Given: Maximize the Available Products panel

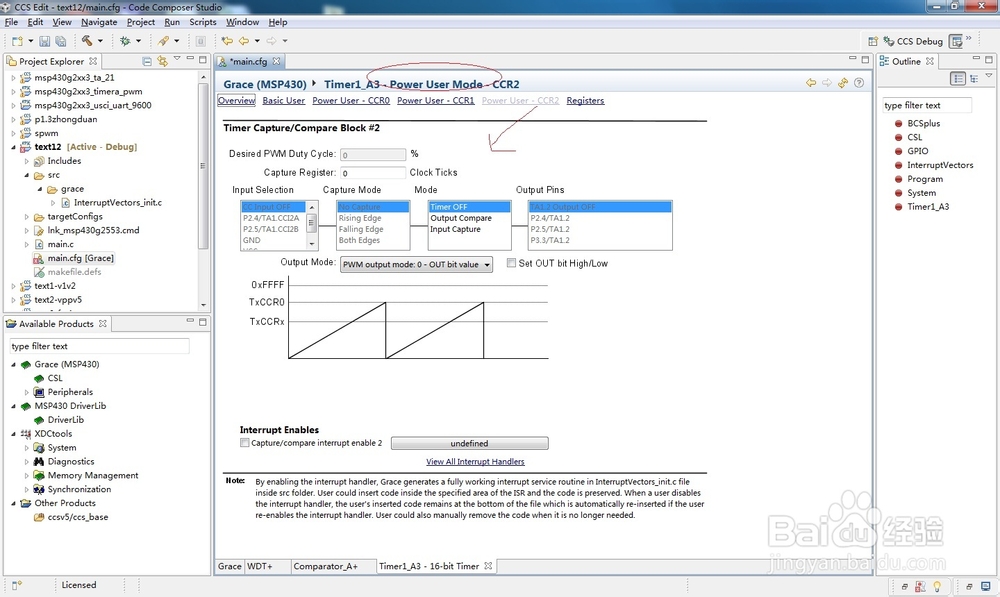Looking at the screenshot, I should tap(203, 322).
